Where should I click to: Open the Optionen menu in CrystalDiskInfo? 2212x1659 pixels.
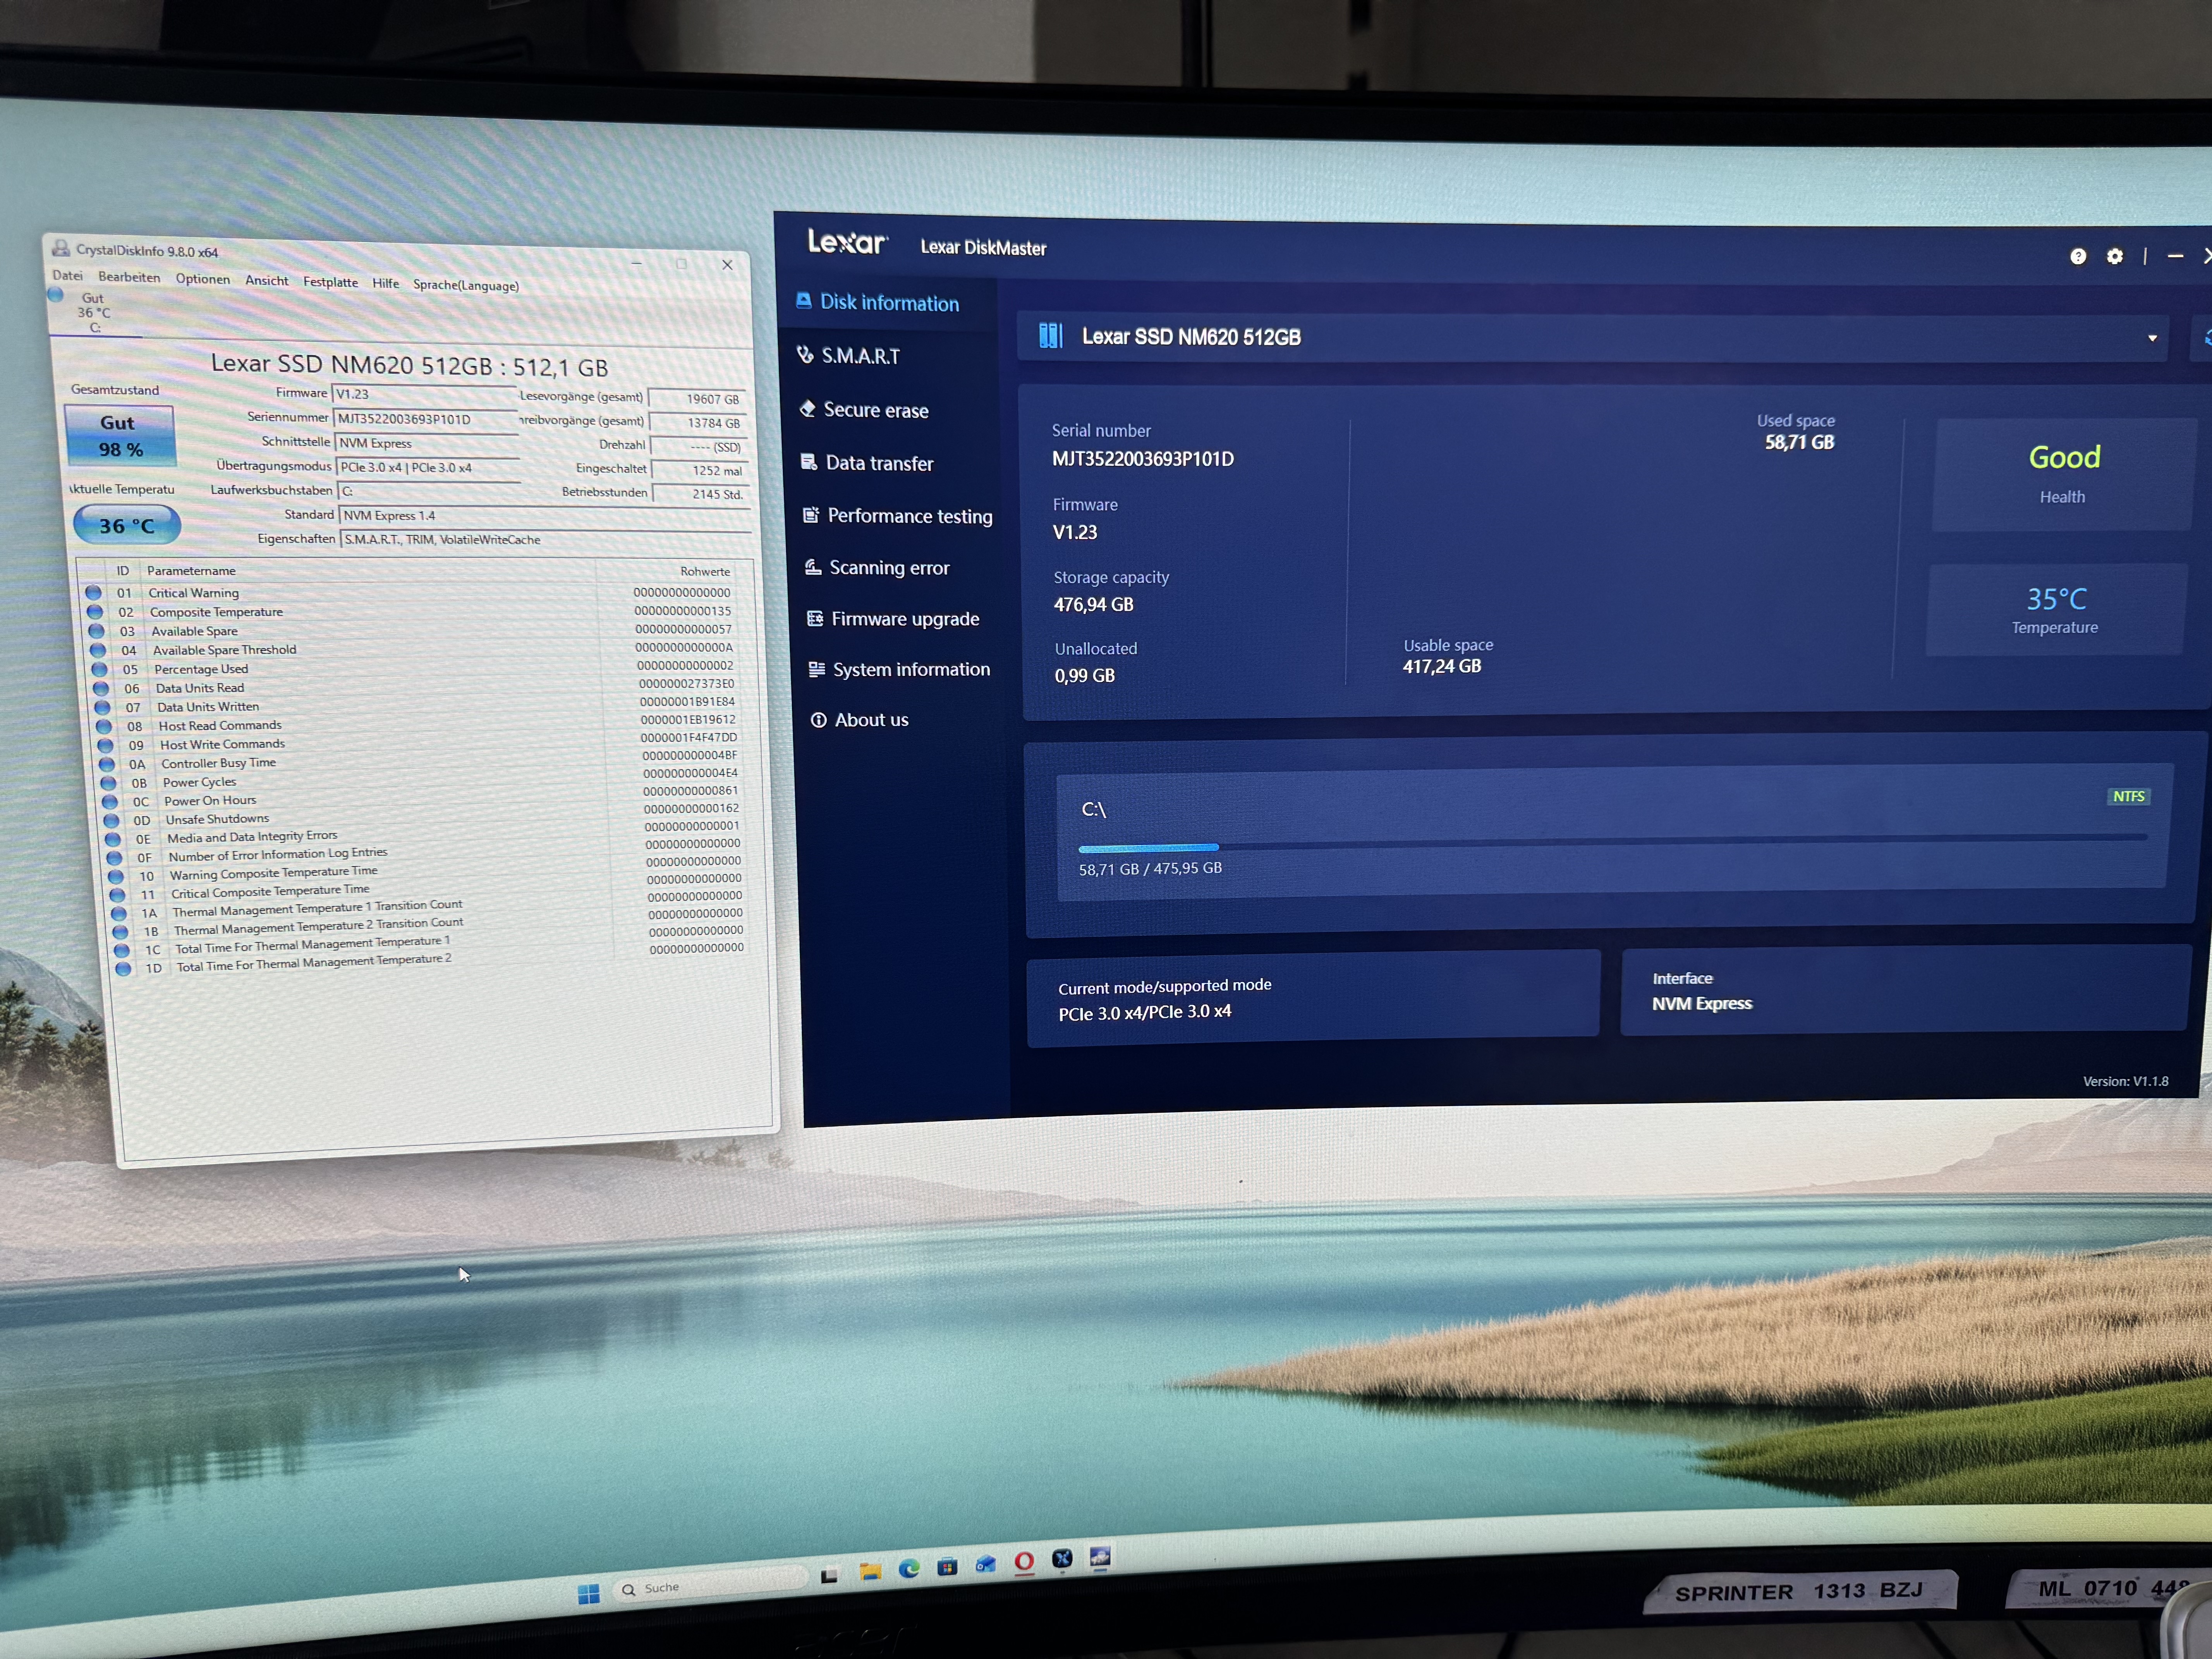(x=202, y=279)
